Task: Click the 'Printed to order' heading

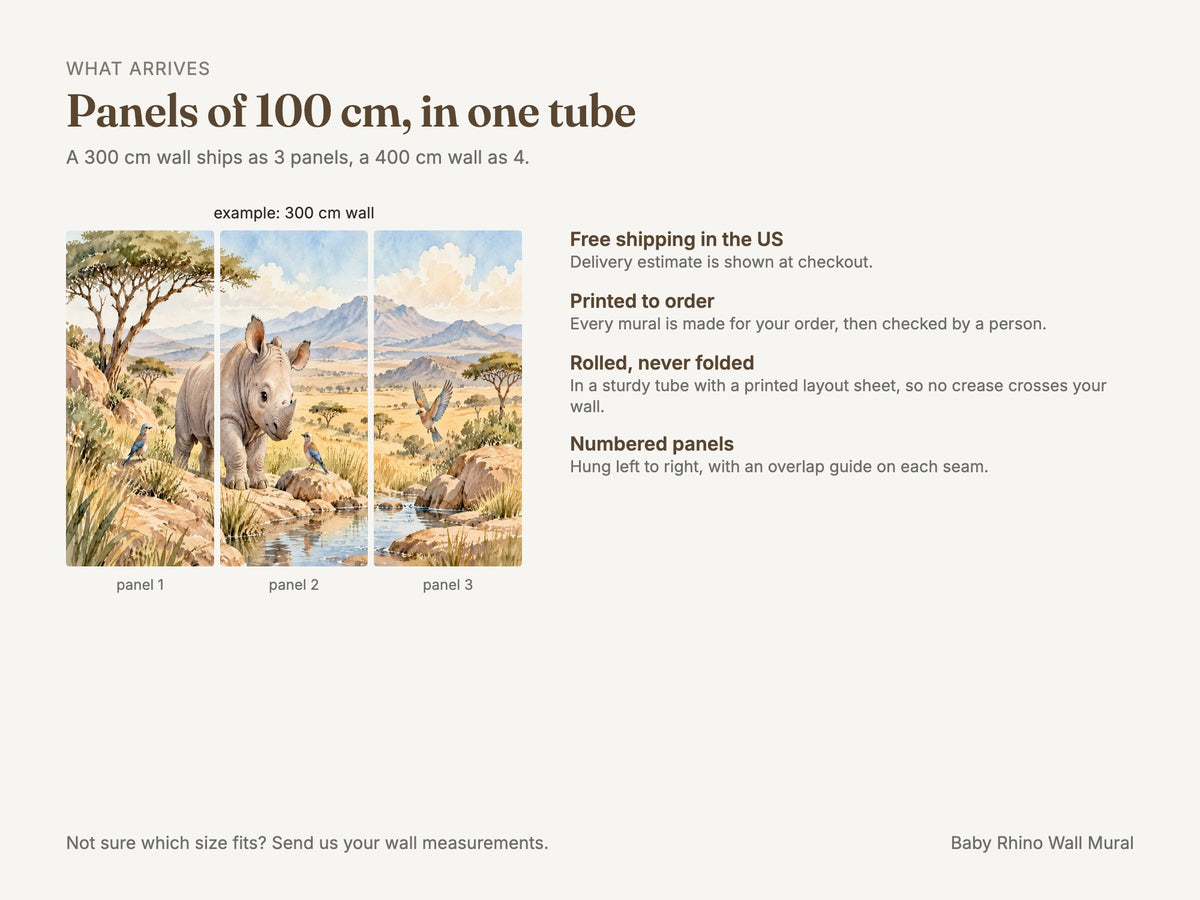Action: point(642,301)
